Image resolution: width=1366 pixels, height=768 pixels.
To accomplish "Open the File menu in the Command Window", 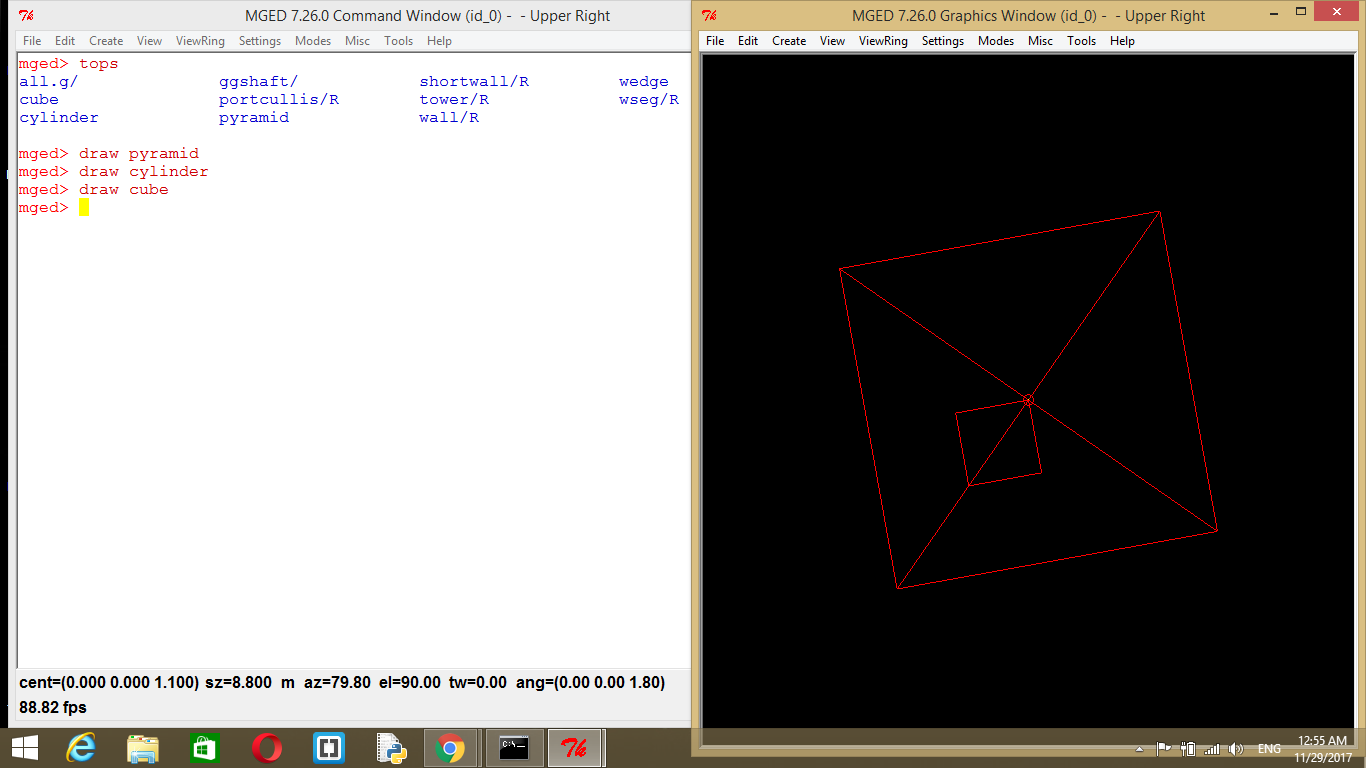I will point(32,41).
